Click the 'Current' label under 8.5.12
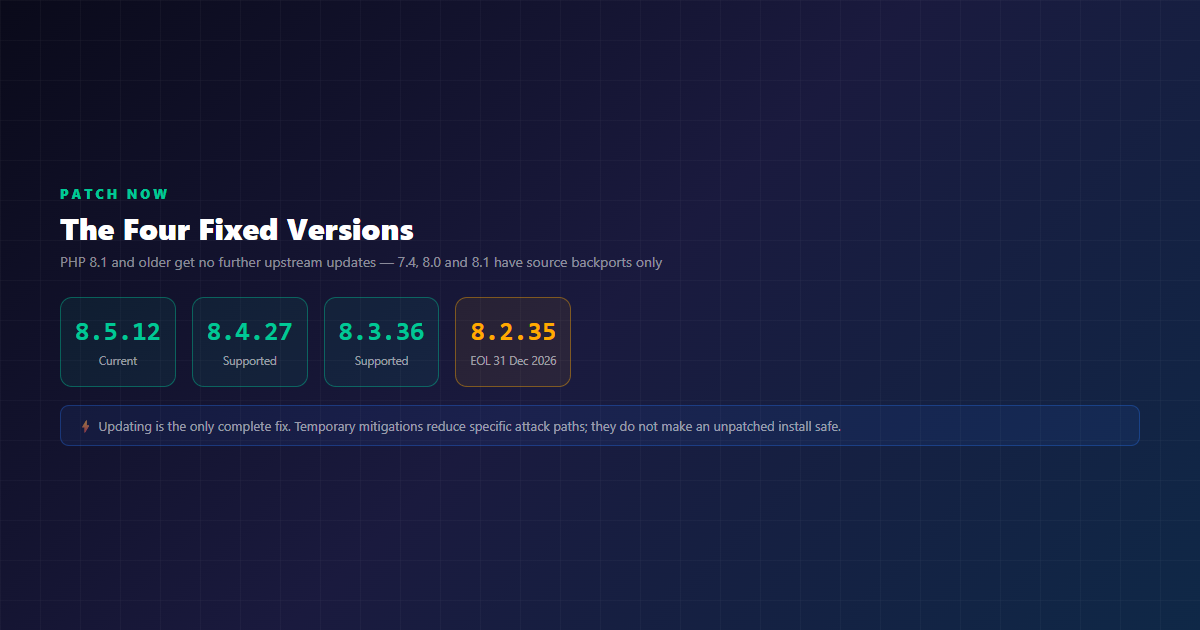This screenshot has width=1200, height=630. (x=118, y=361)
